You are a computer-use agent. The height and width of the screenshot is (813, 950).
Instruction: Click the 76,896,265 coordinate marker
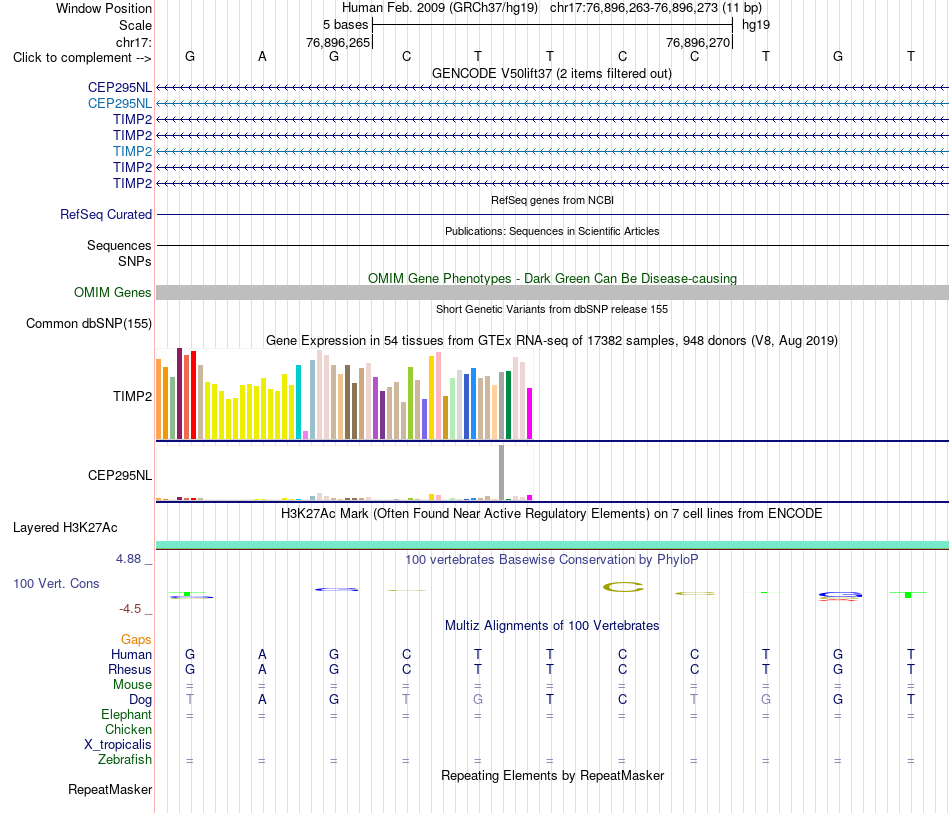pos(338,42)
